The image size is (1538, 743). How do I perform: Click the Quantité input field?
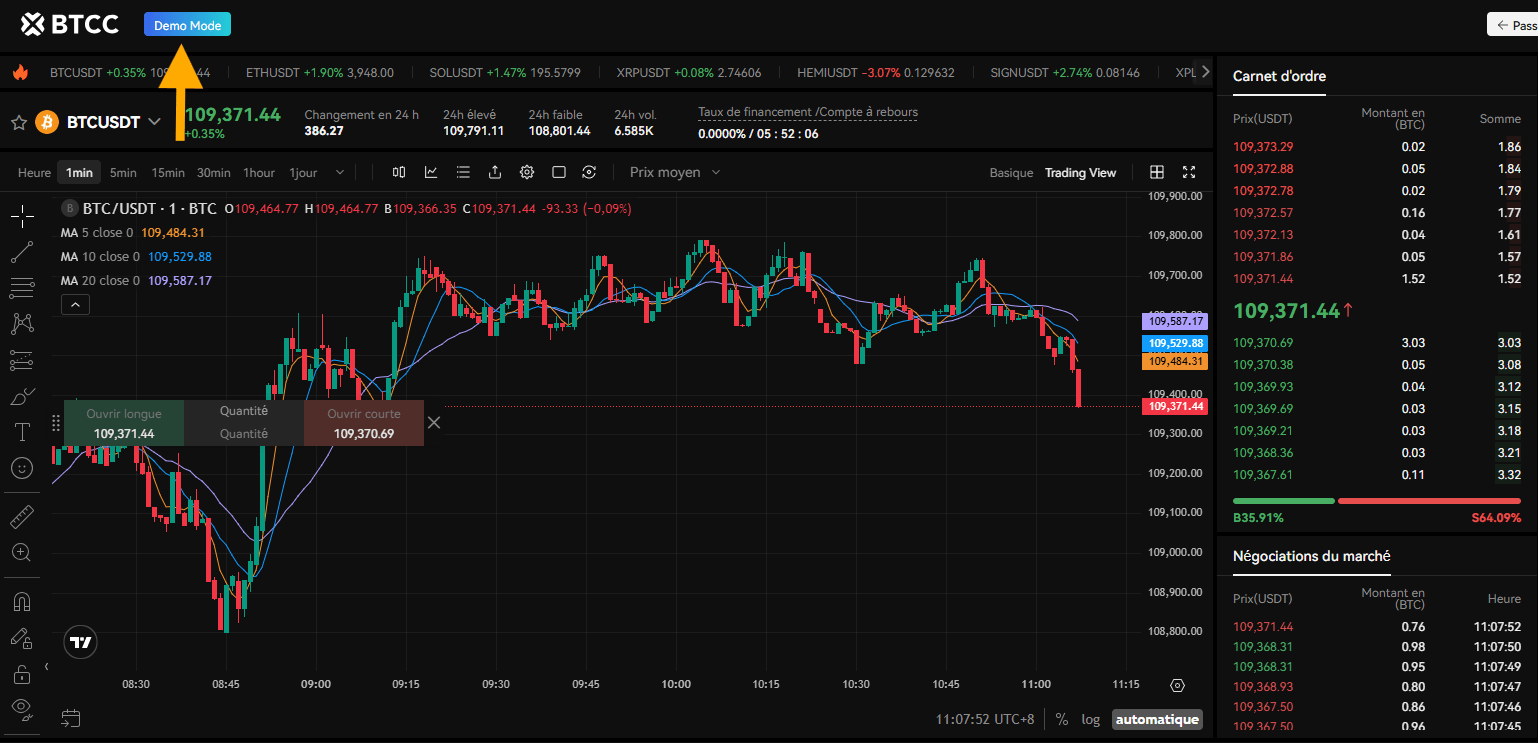coord(244,434)
